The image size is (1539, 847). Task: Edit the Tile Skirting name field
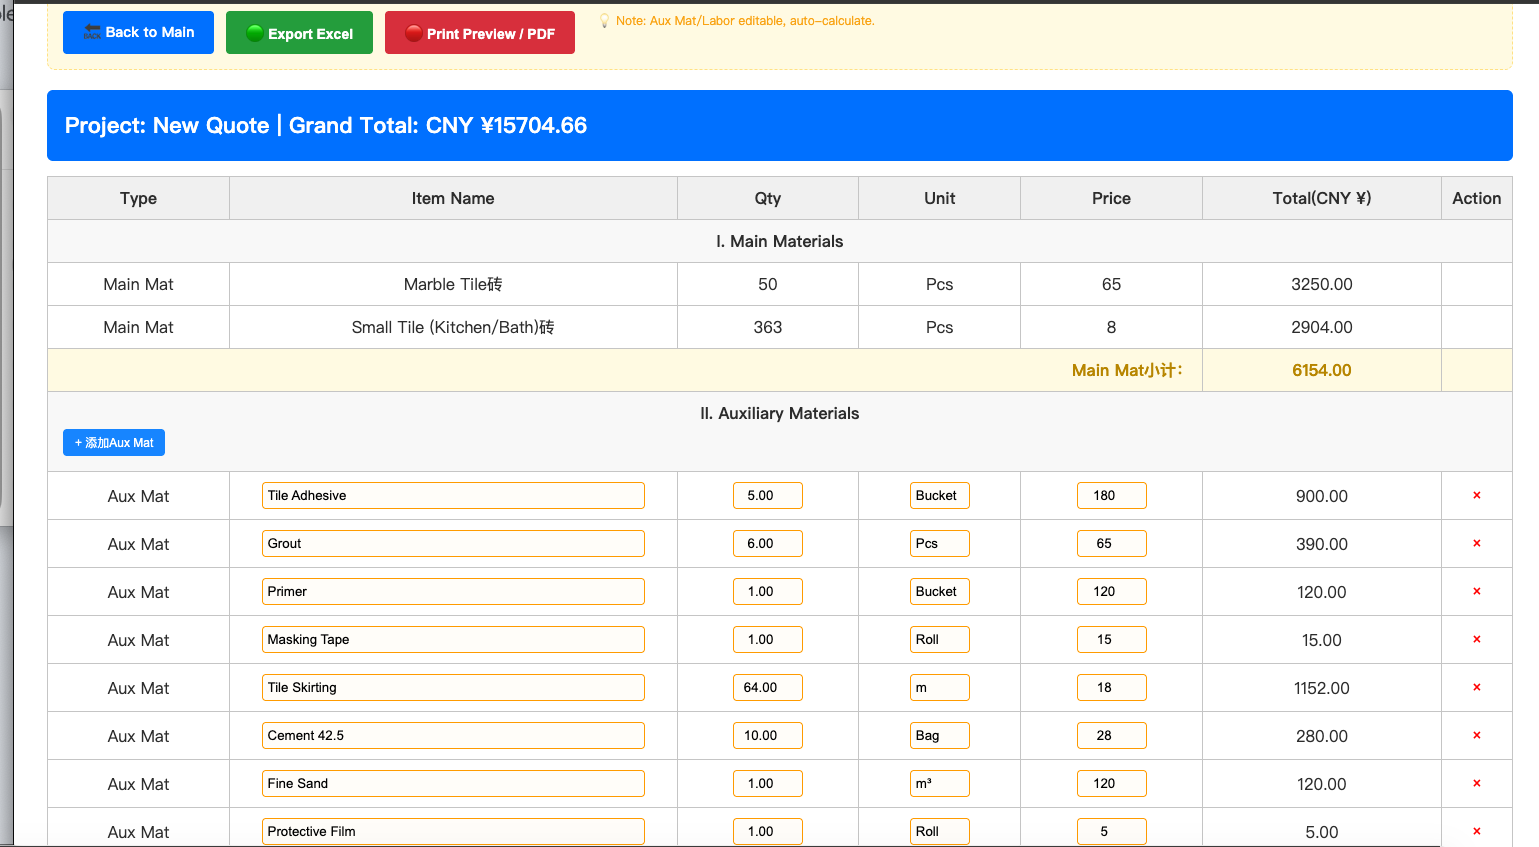[453, 688]
